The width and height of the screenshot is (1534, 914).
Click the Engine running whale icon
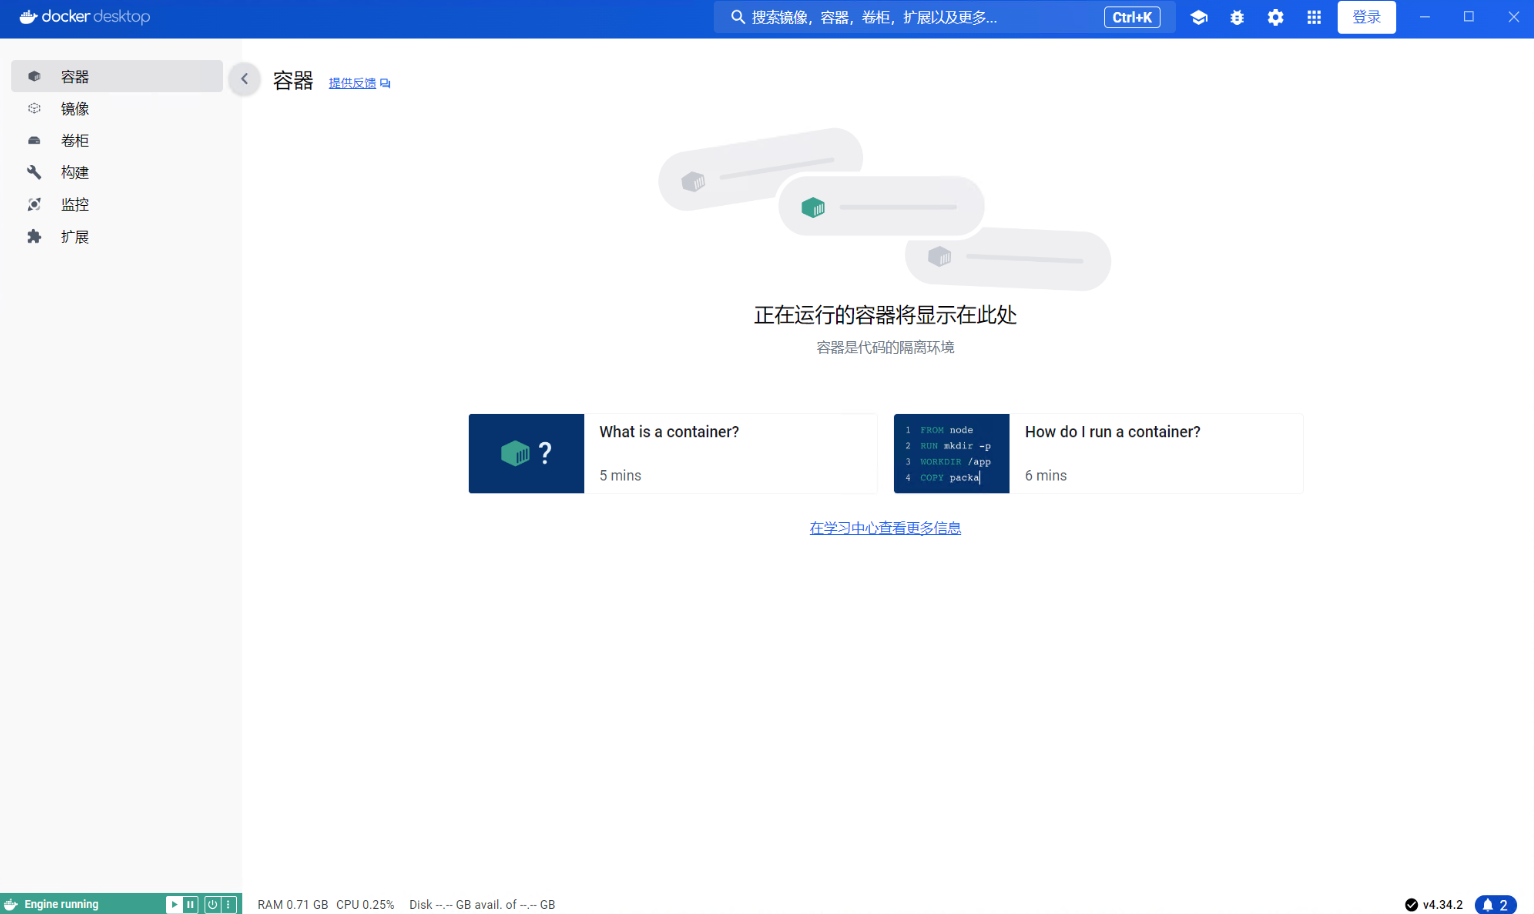(11, 904)
